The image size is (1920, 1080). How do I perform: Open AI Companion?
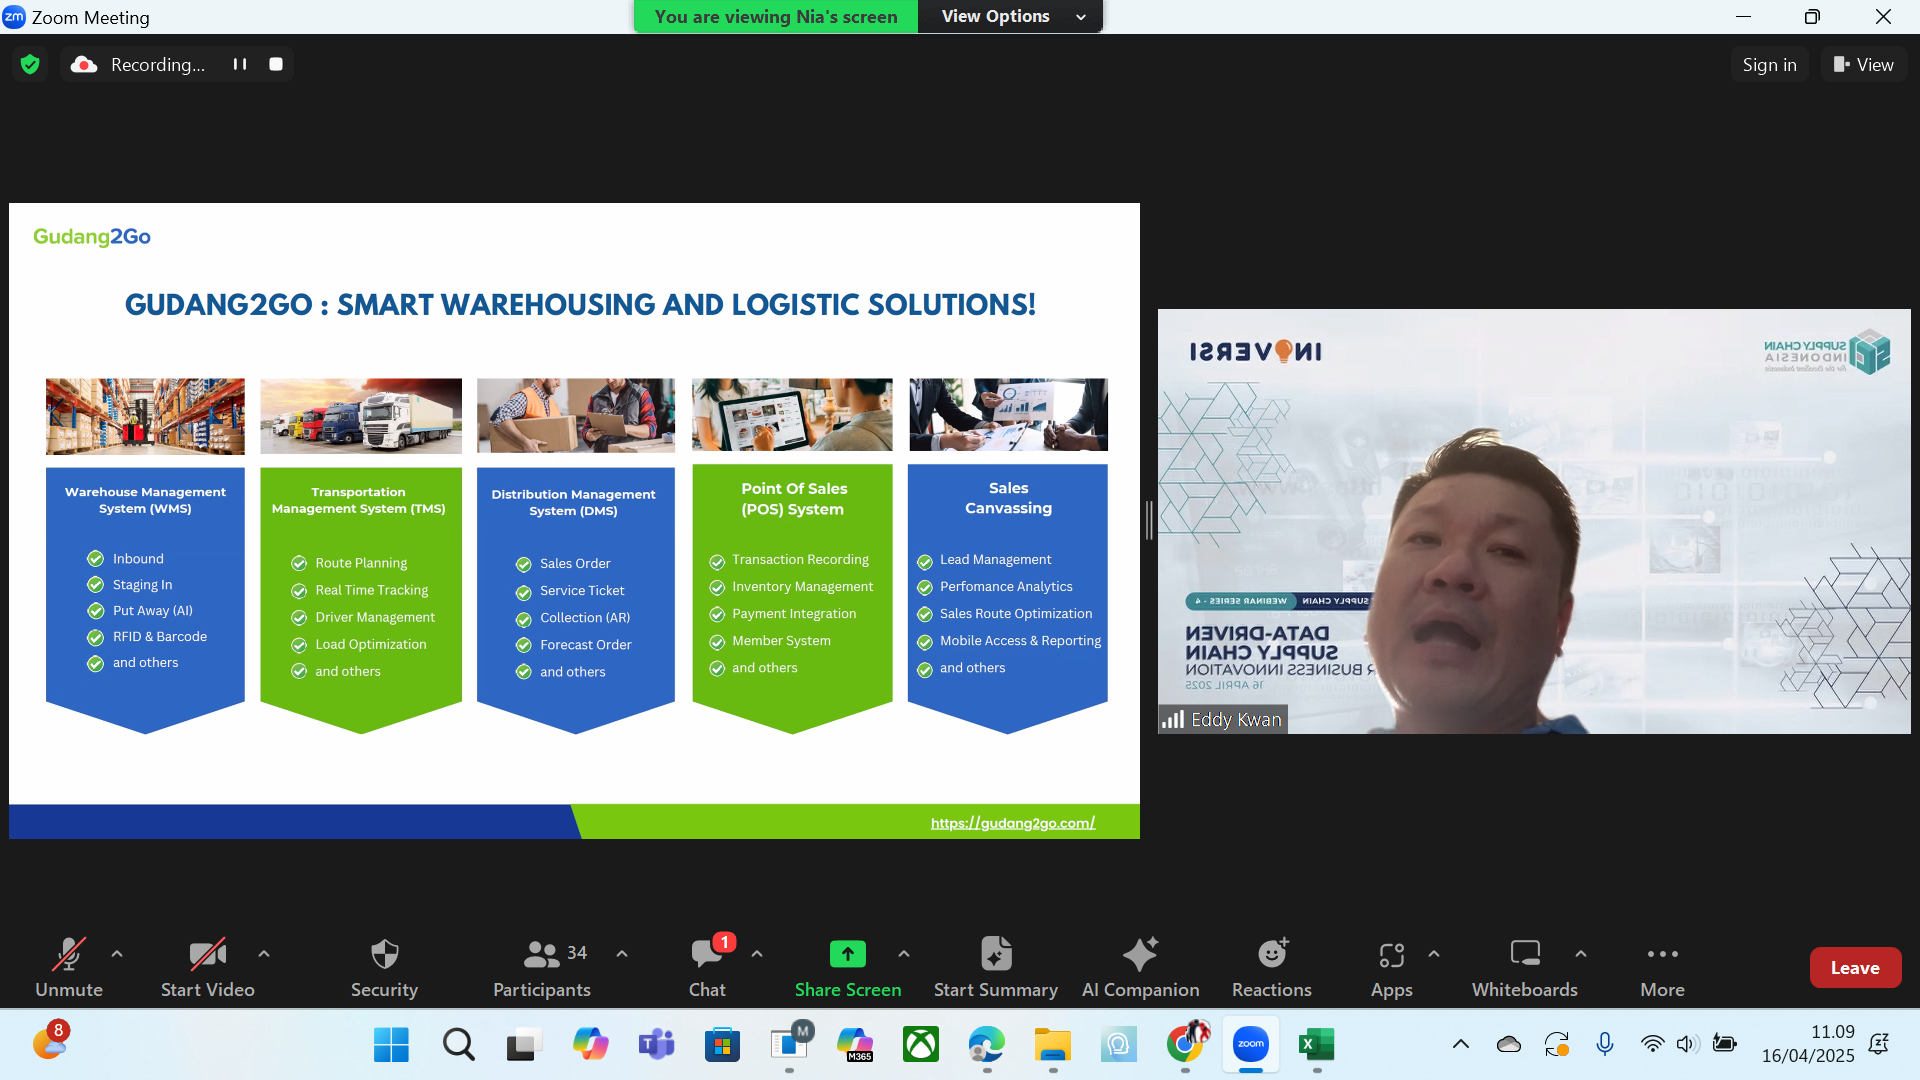[1140, 967]
